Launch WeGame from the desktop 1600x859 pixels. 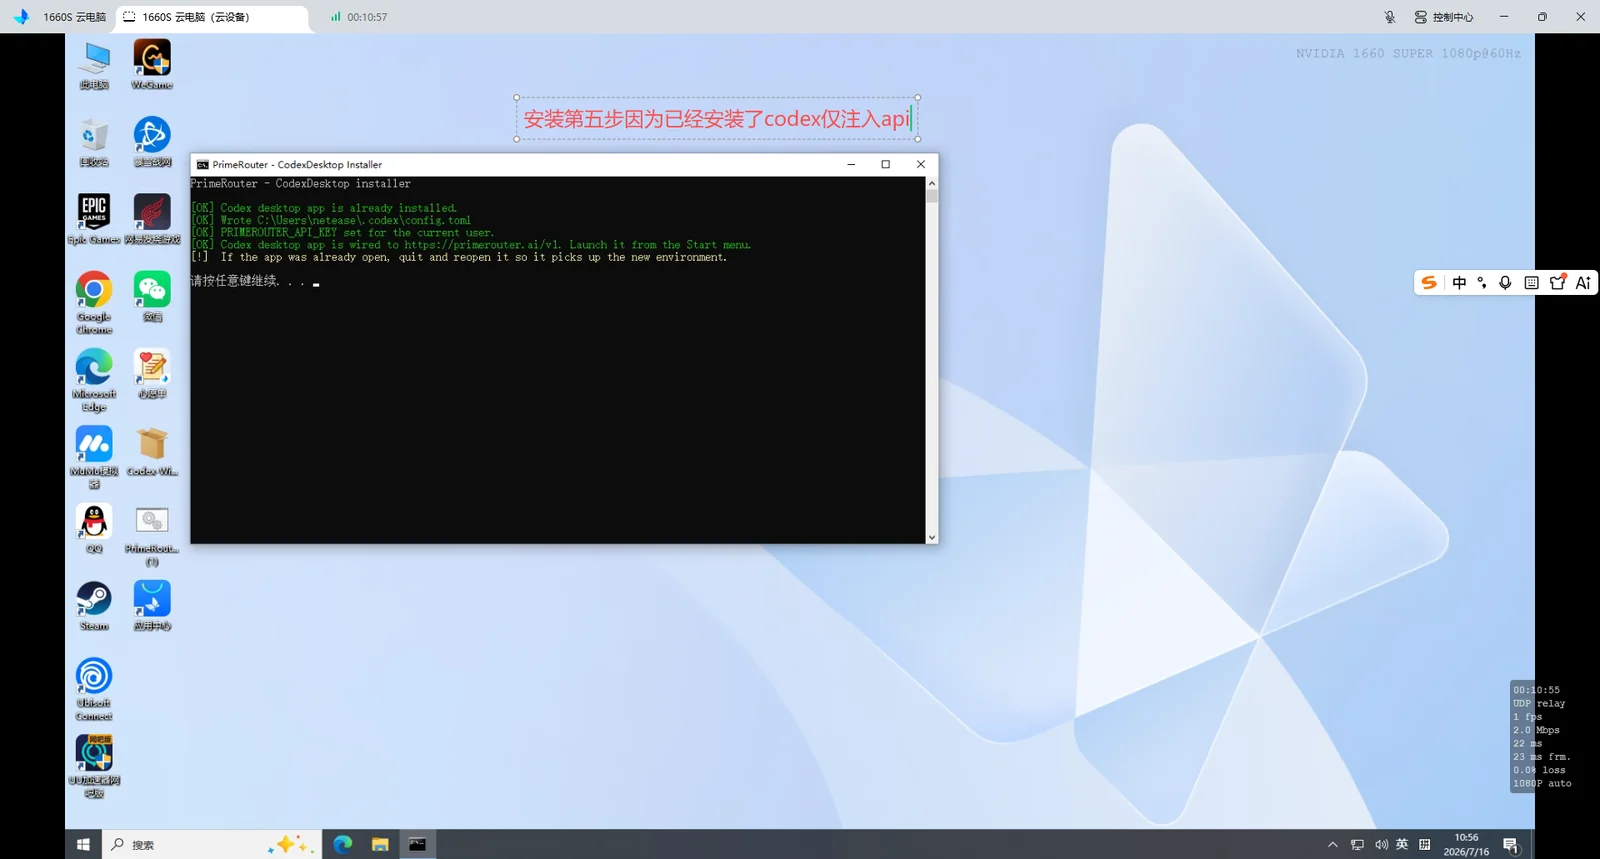coord(152,66)
